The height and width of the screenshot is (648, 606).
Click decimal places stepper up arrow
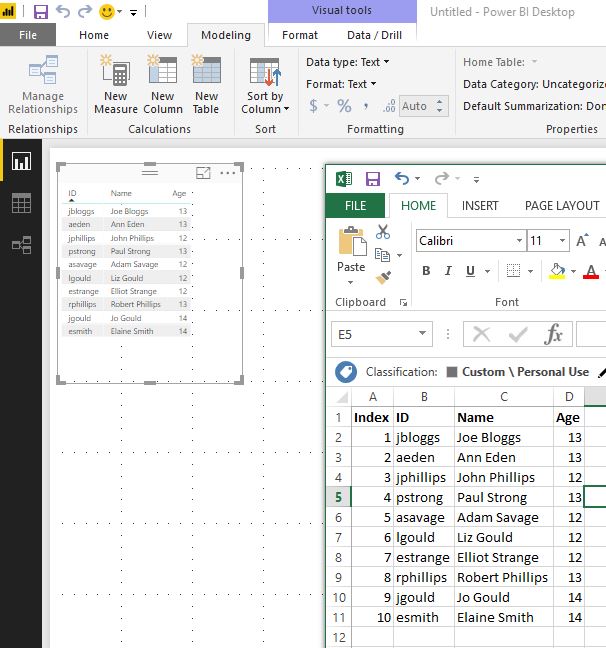click(x=440, y=101)
